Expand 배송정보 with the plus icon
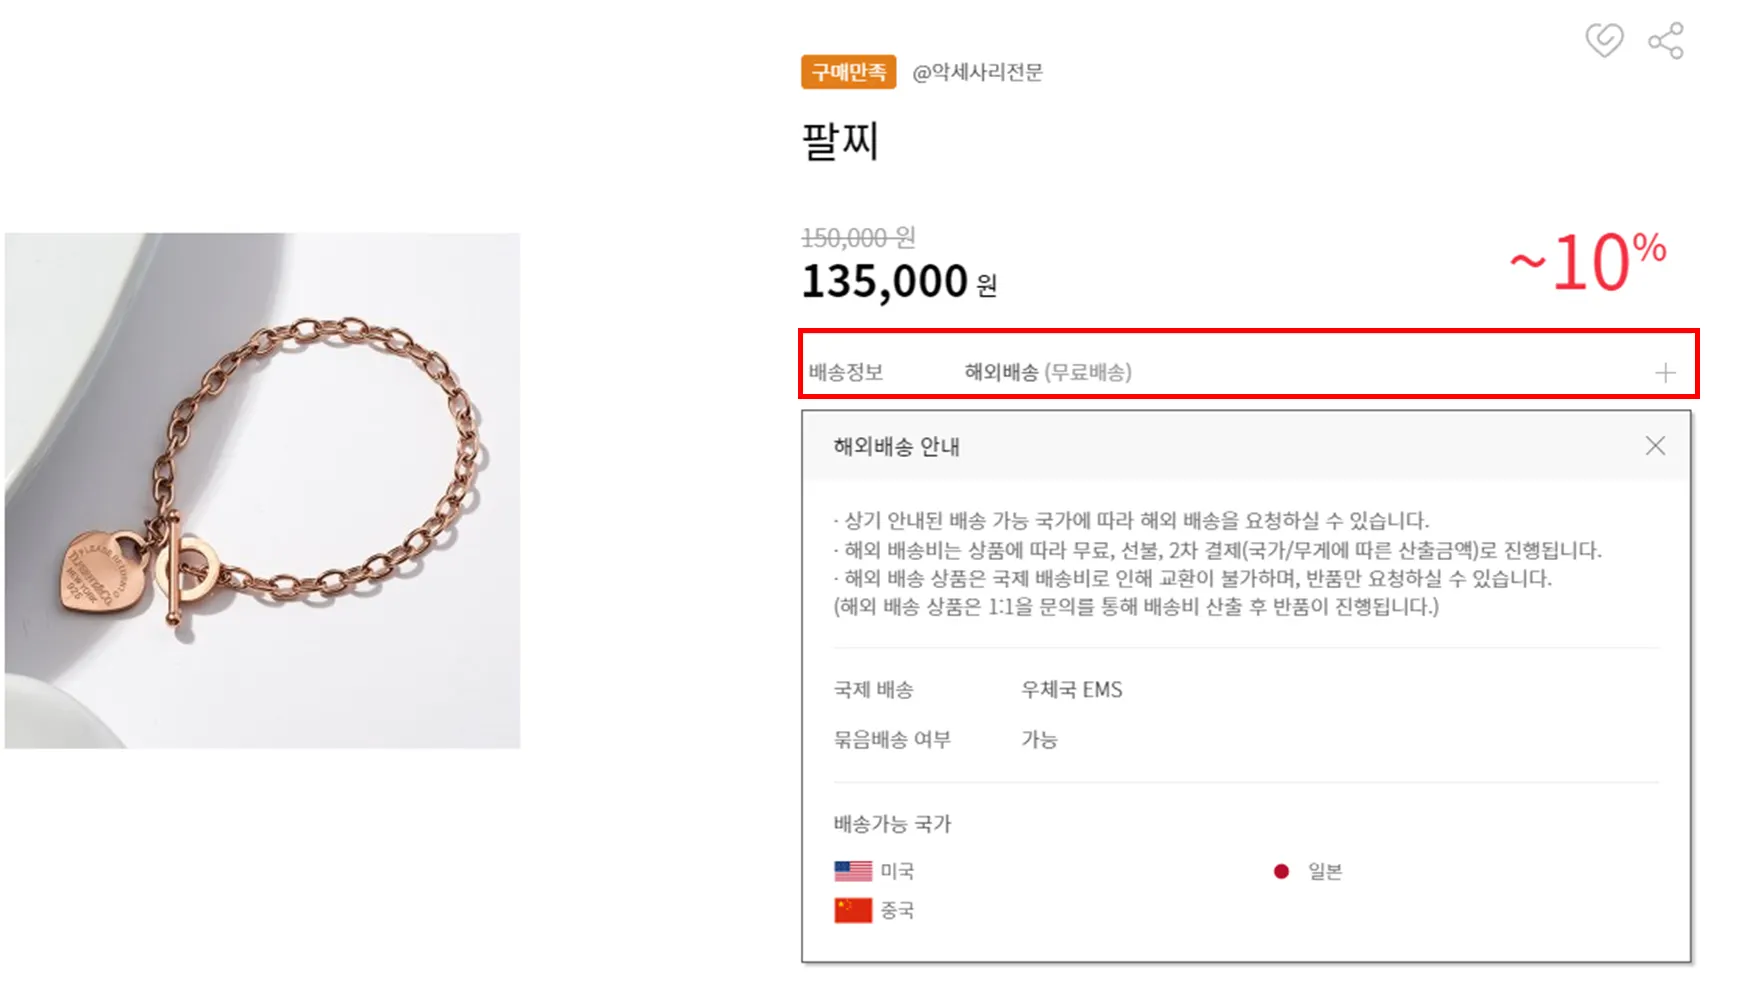 pos(1665,373)
